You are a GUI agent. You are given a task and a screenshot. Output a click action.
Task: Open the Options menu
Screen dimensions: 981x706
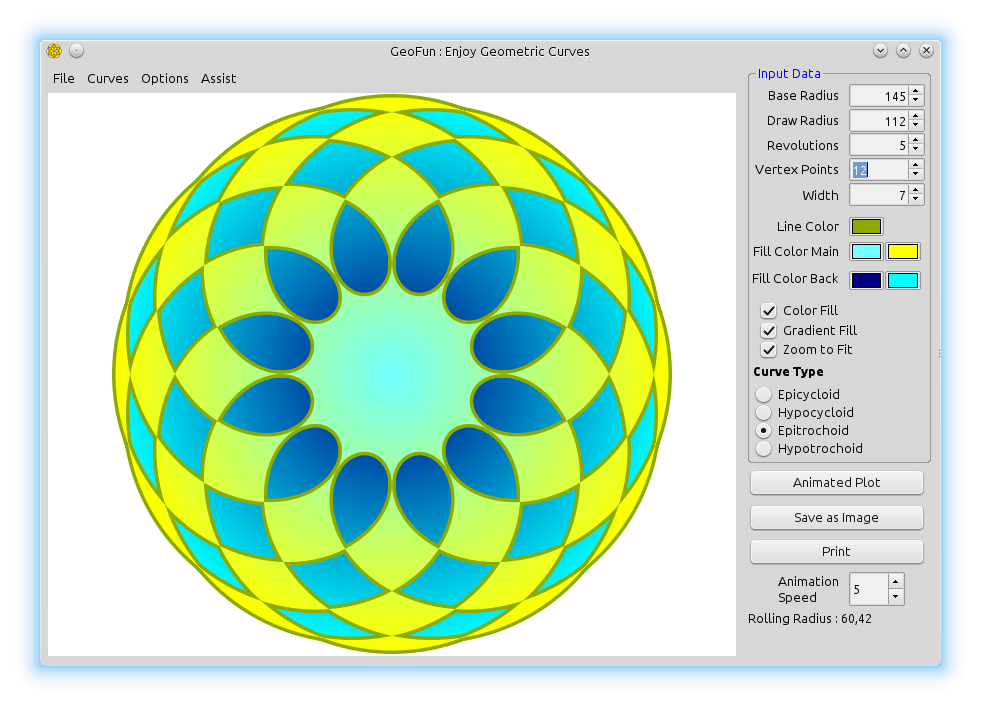(165, 79)
